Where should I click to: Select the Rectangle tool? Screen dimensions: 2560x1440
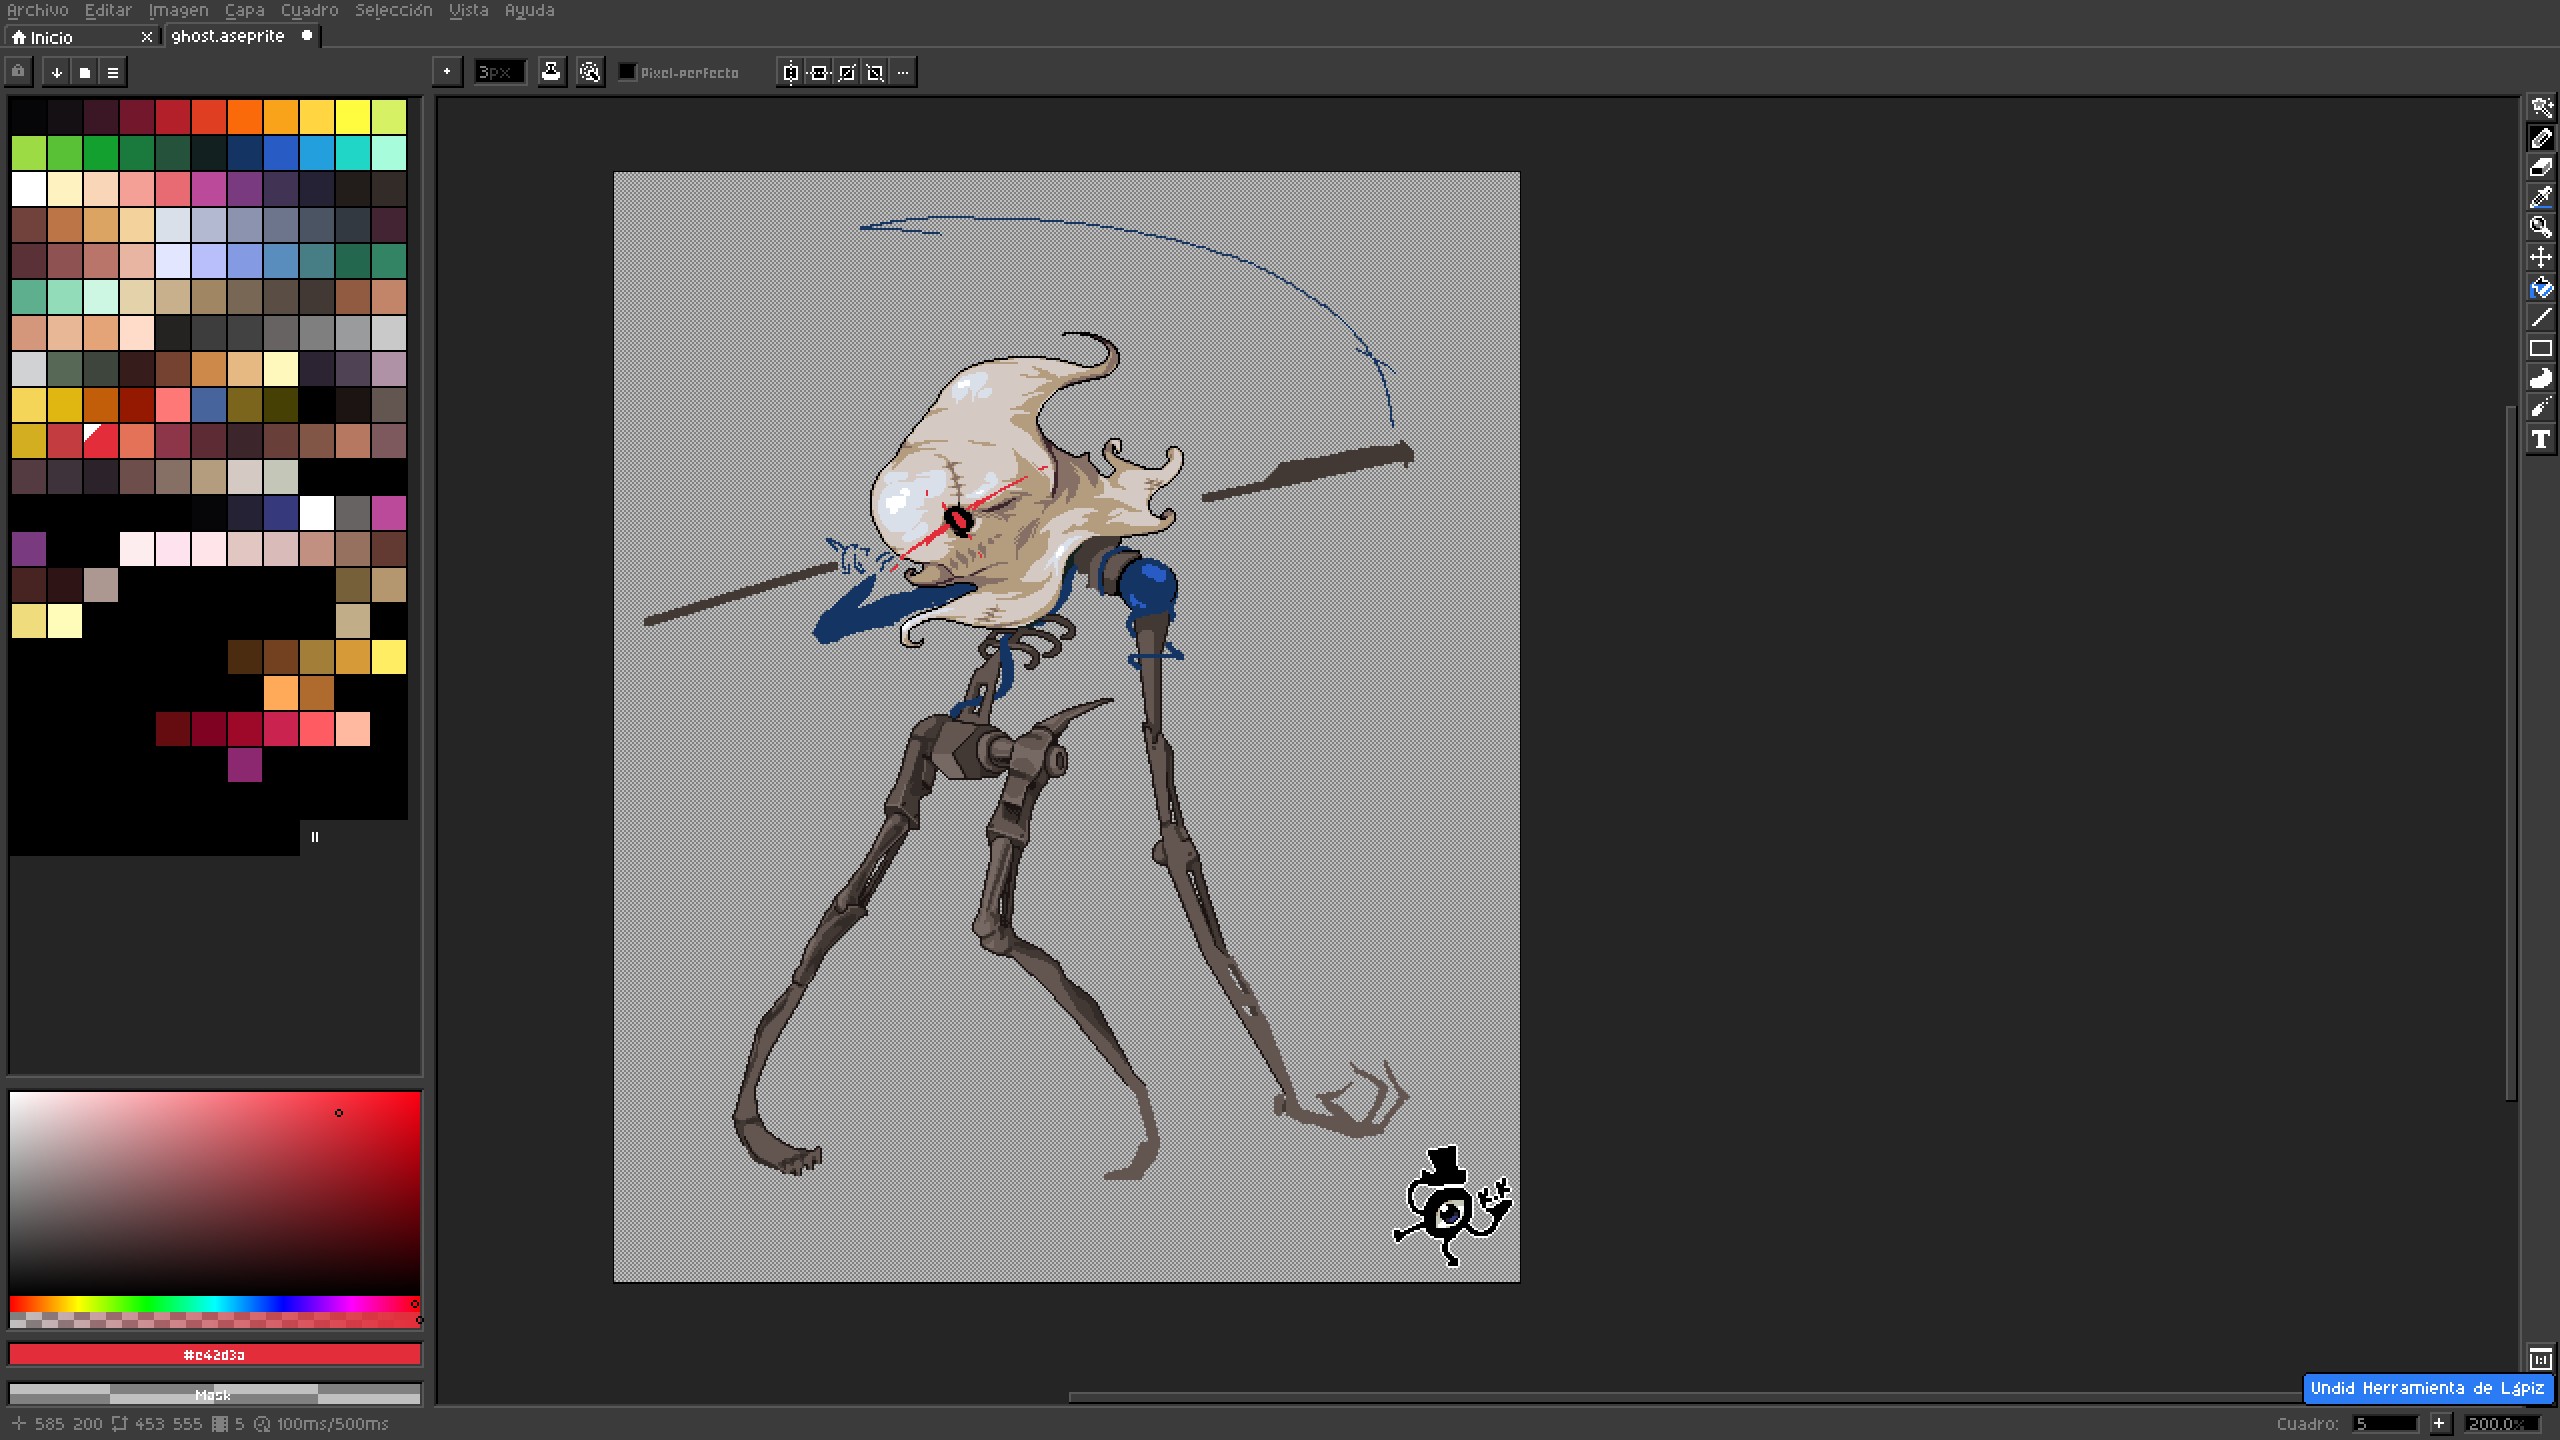[x=2540, y=348]
